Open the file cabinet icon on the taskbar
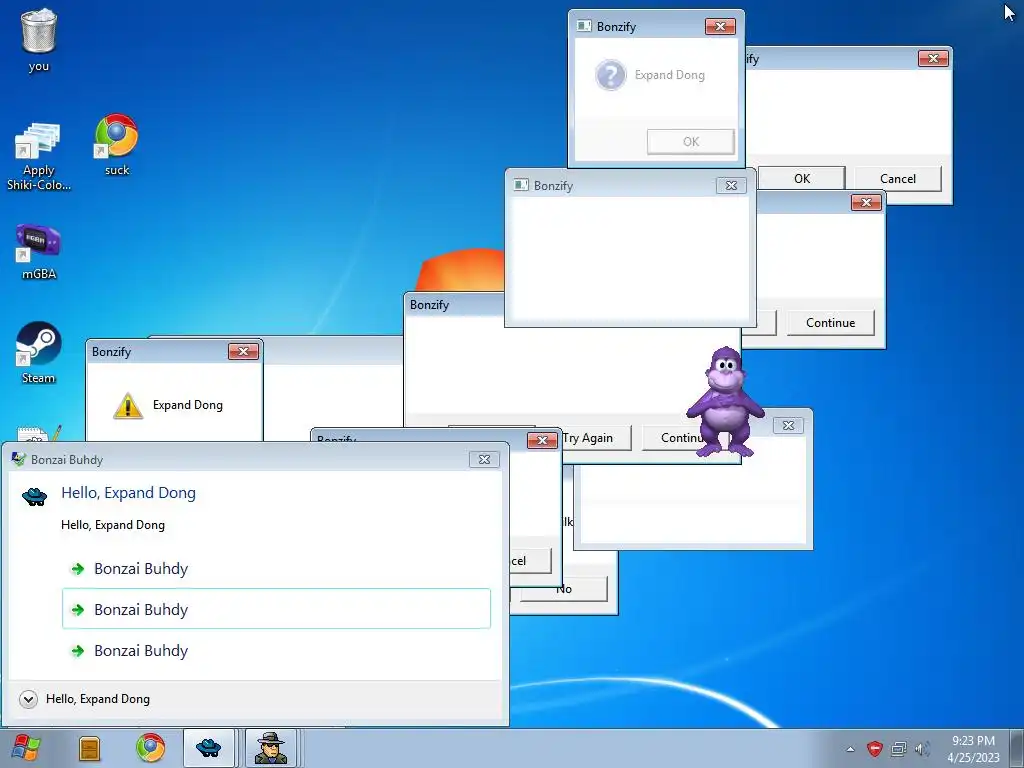This screenshot has width=1024, height=768. (89, 748)
